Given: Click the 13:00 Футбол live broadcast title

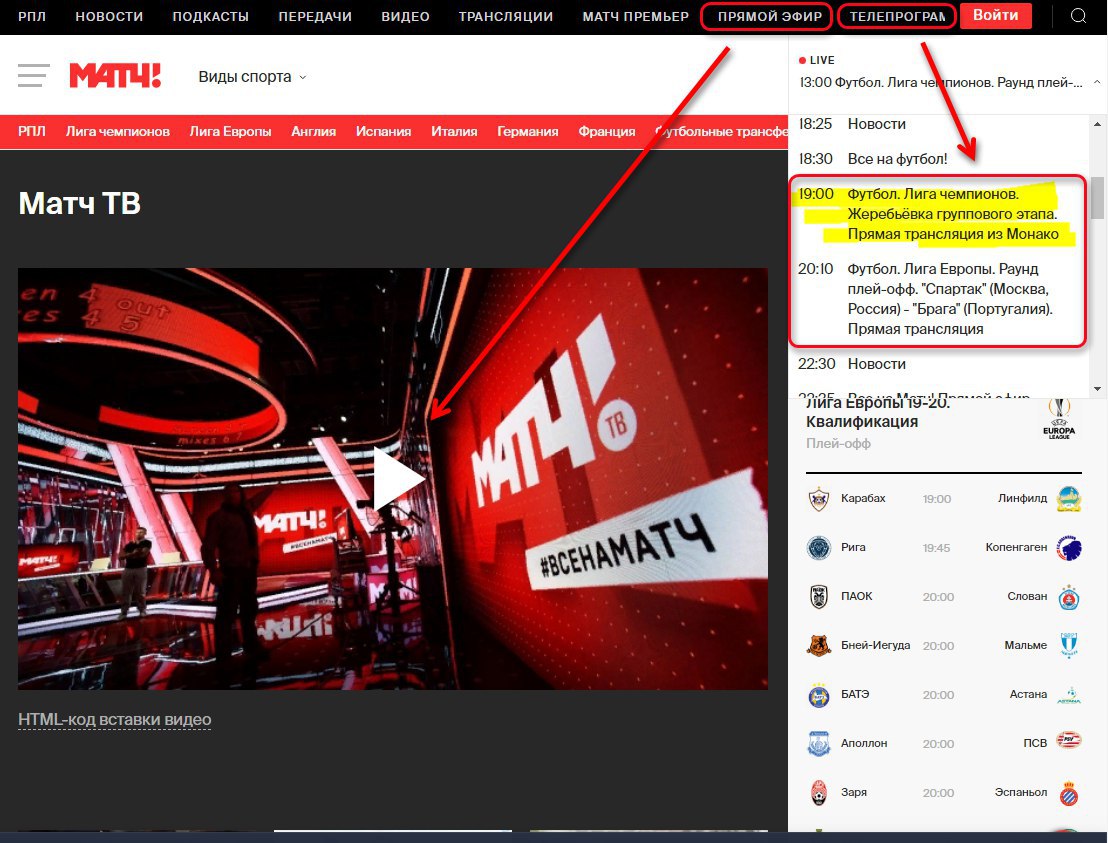Looking at the screenshot, I should point(941,83).
